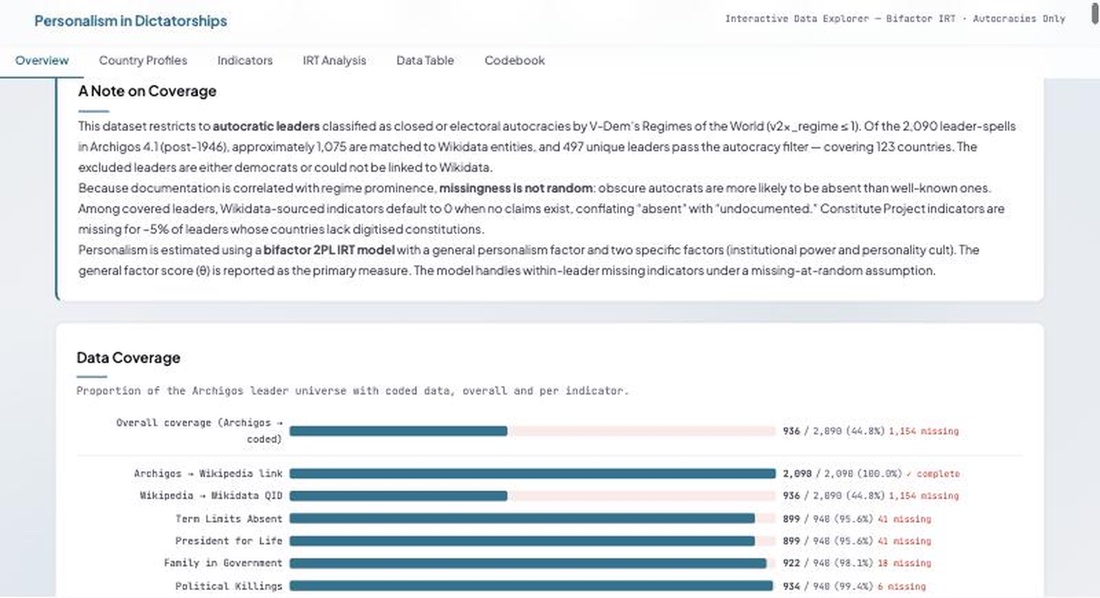
Task: Click the "Proportion of the Archigos leader universe" caption
Action: pos(352,391)
